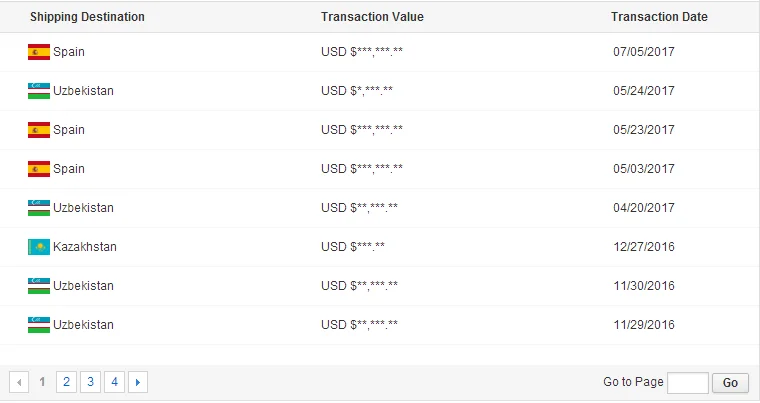Click the Spain flag dated 05/03/2017
Screen dimensions: 760x403
pyautogui.click(x=39, y=169)
